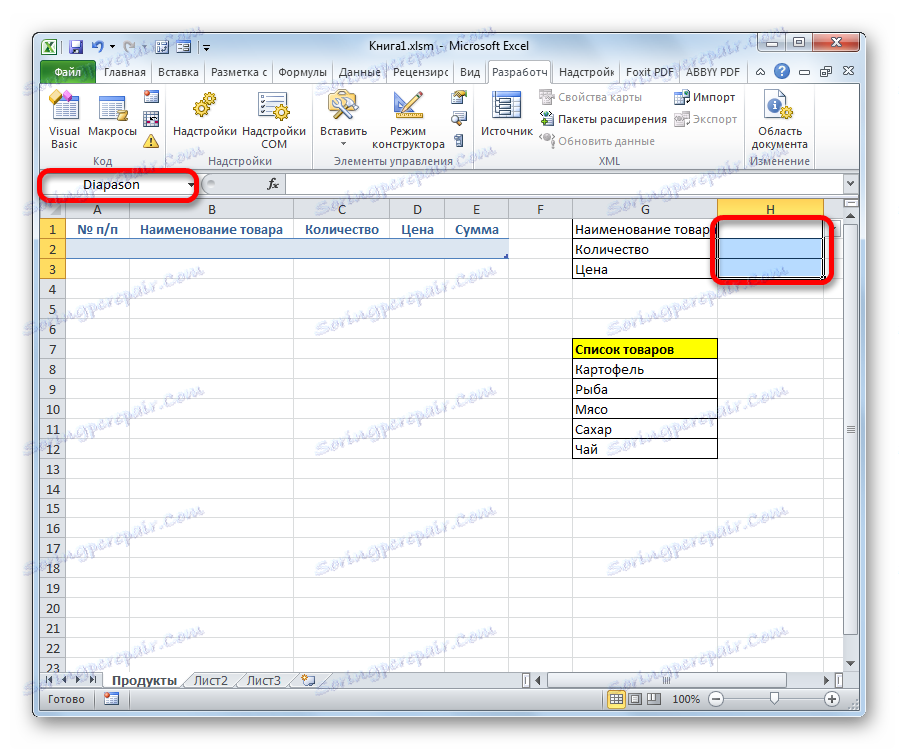Expand the formula bar

(x=850, y=183)
